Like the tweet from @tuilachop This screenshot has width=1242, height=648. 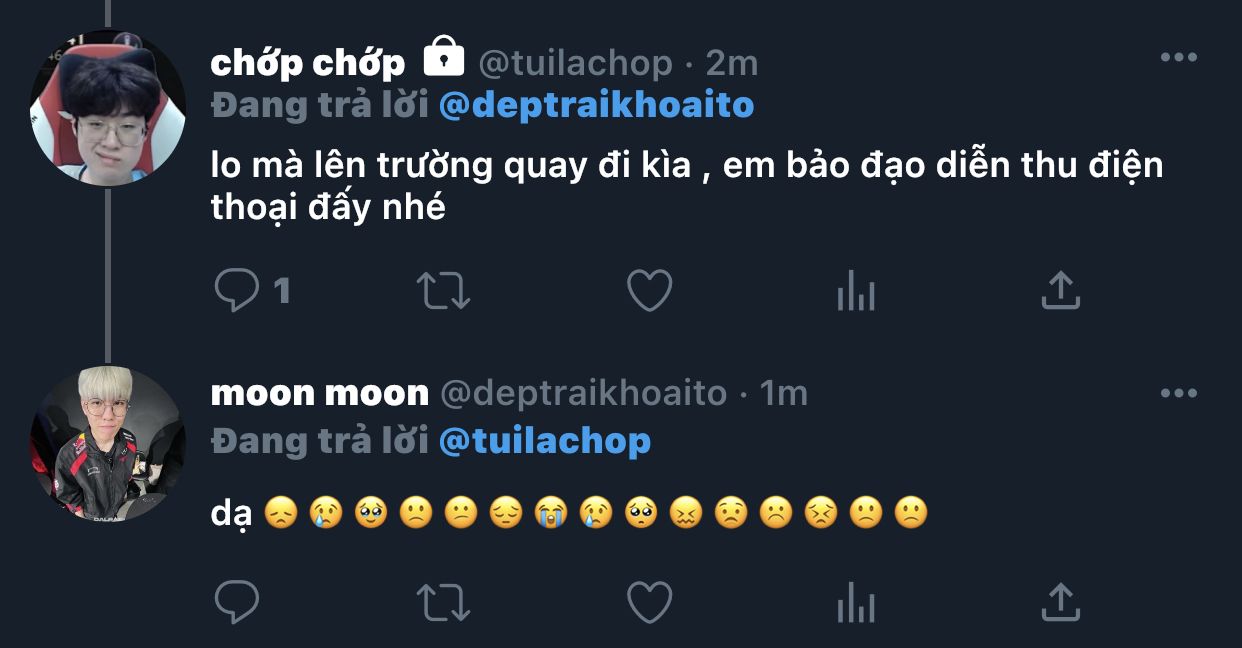click(x=649, y=291)
